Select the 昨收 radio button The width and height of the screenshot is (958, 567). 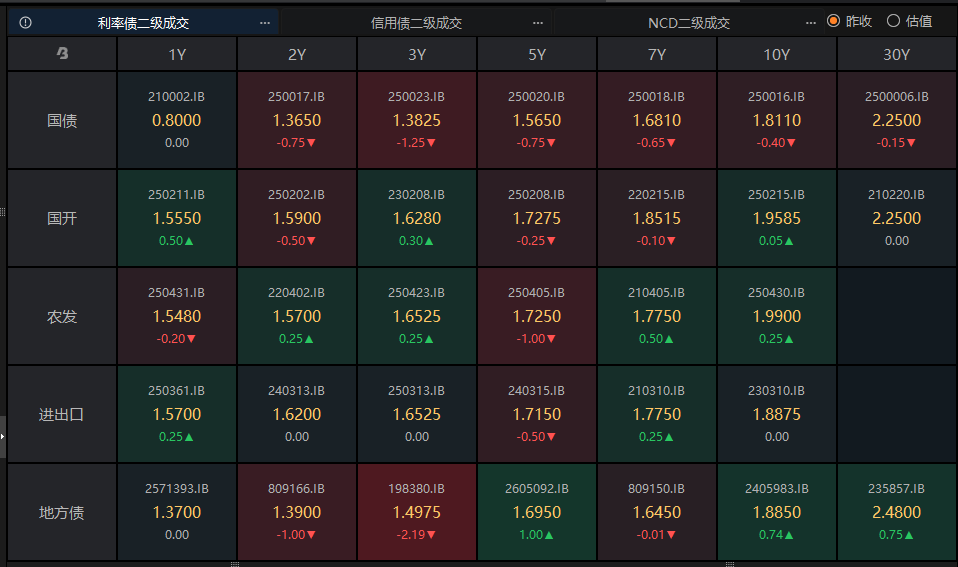point(834,21)
